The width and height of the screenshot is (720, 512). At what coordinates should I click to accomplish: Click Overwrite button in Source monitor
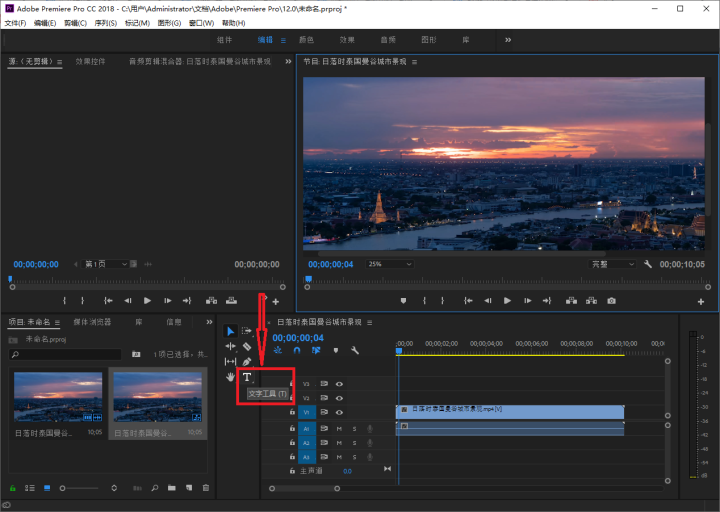(231, 301)
